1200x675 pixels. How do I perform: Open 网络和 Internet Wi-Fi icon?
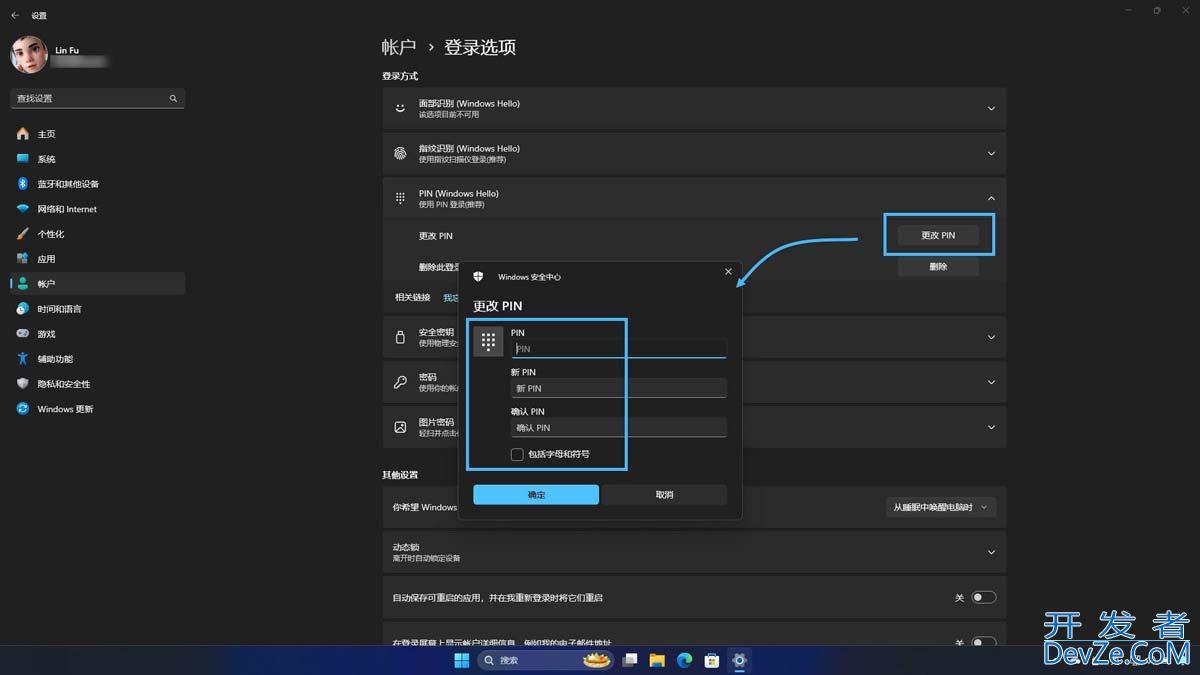click(23, 209)
